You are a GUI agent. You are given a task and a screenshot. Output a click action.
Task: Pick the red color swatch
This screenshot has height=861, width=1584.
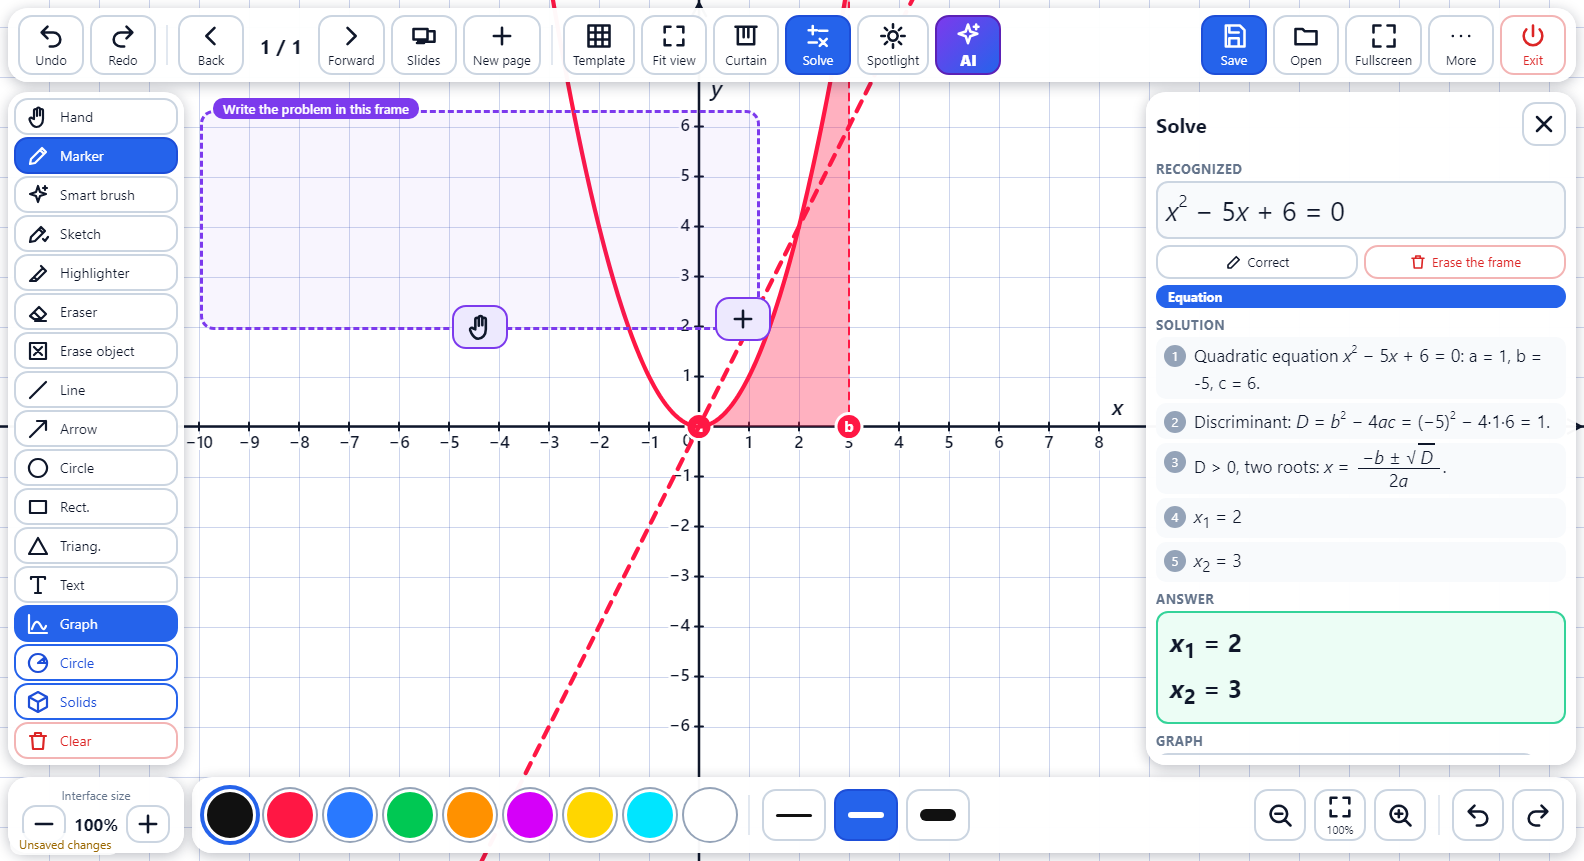(290, 815)
